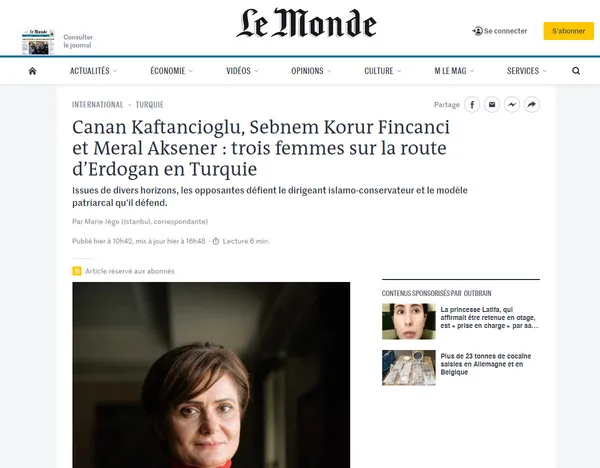Click the home icon in navigation bar
The height and width of the screenshot is (468, 600).
32,71
